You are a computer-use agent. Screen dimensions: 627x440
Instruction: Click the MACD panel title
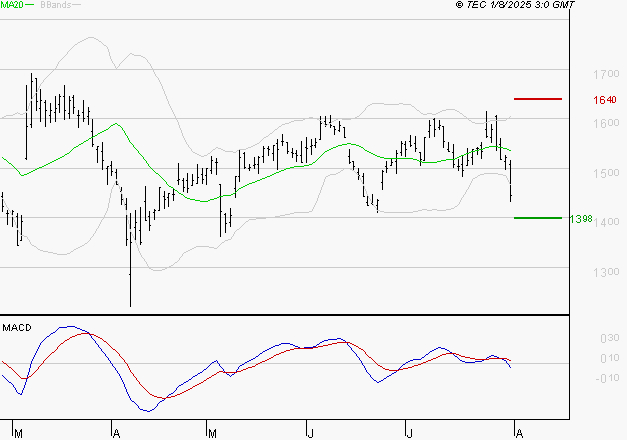17,328
